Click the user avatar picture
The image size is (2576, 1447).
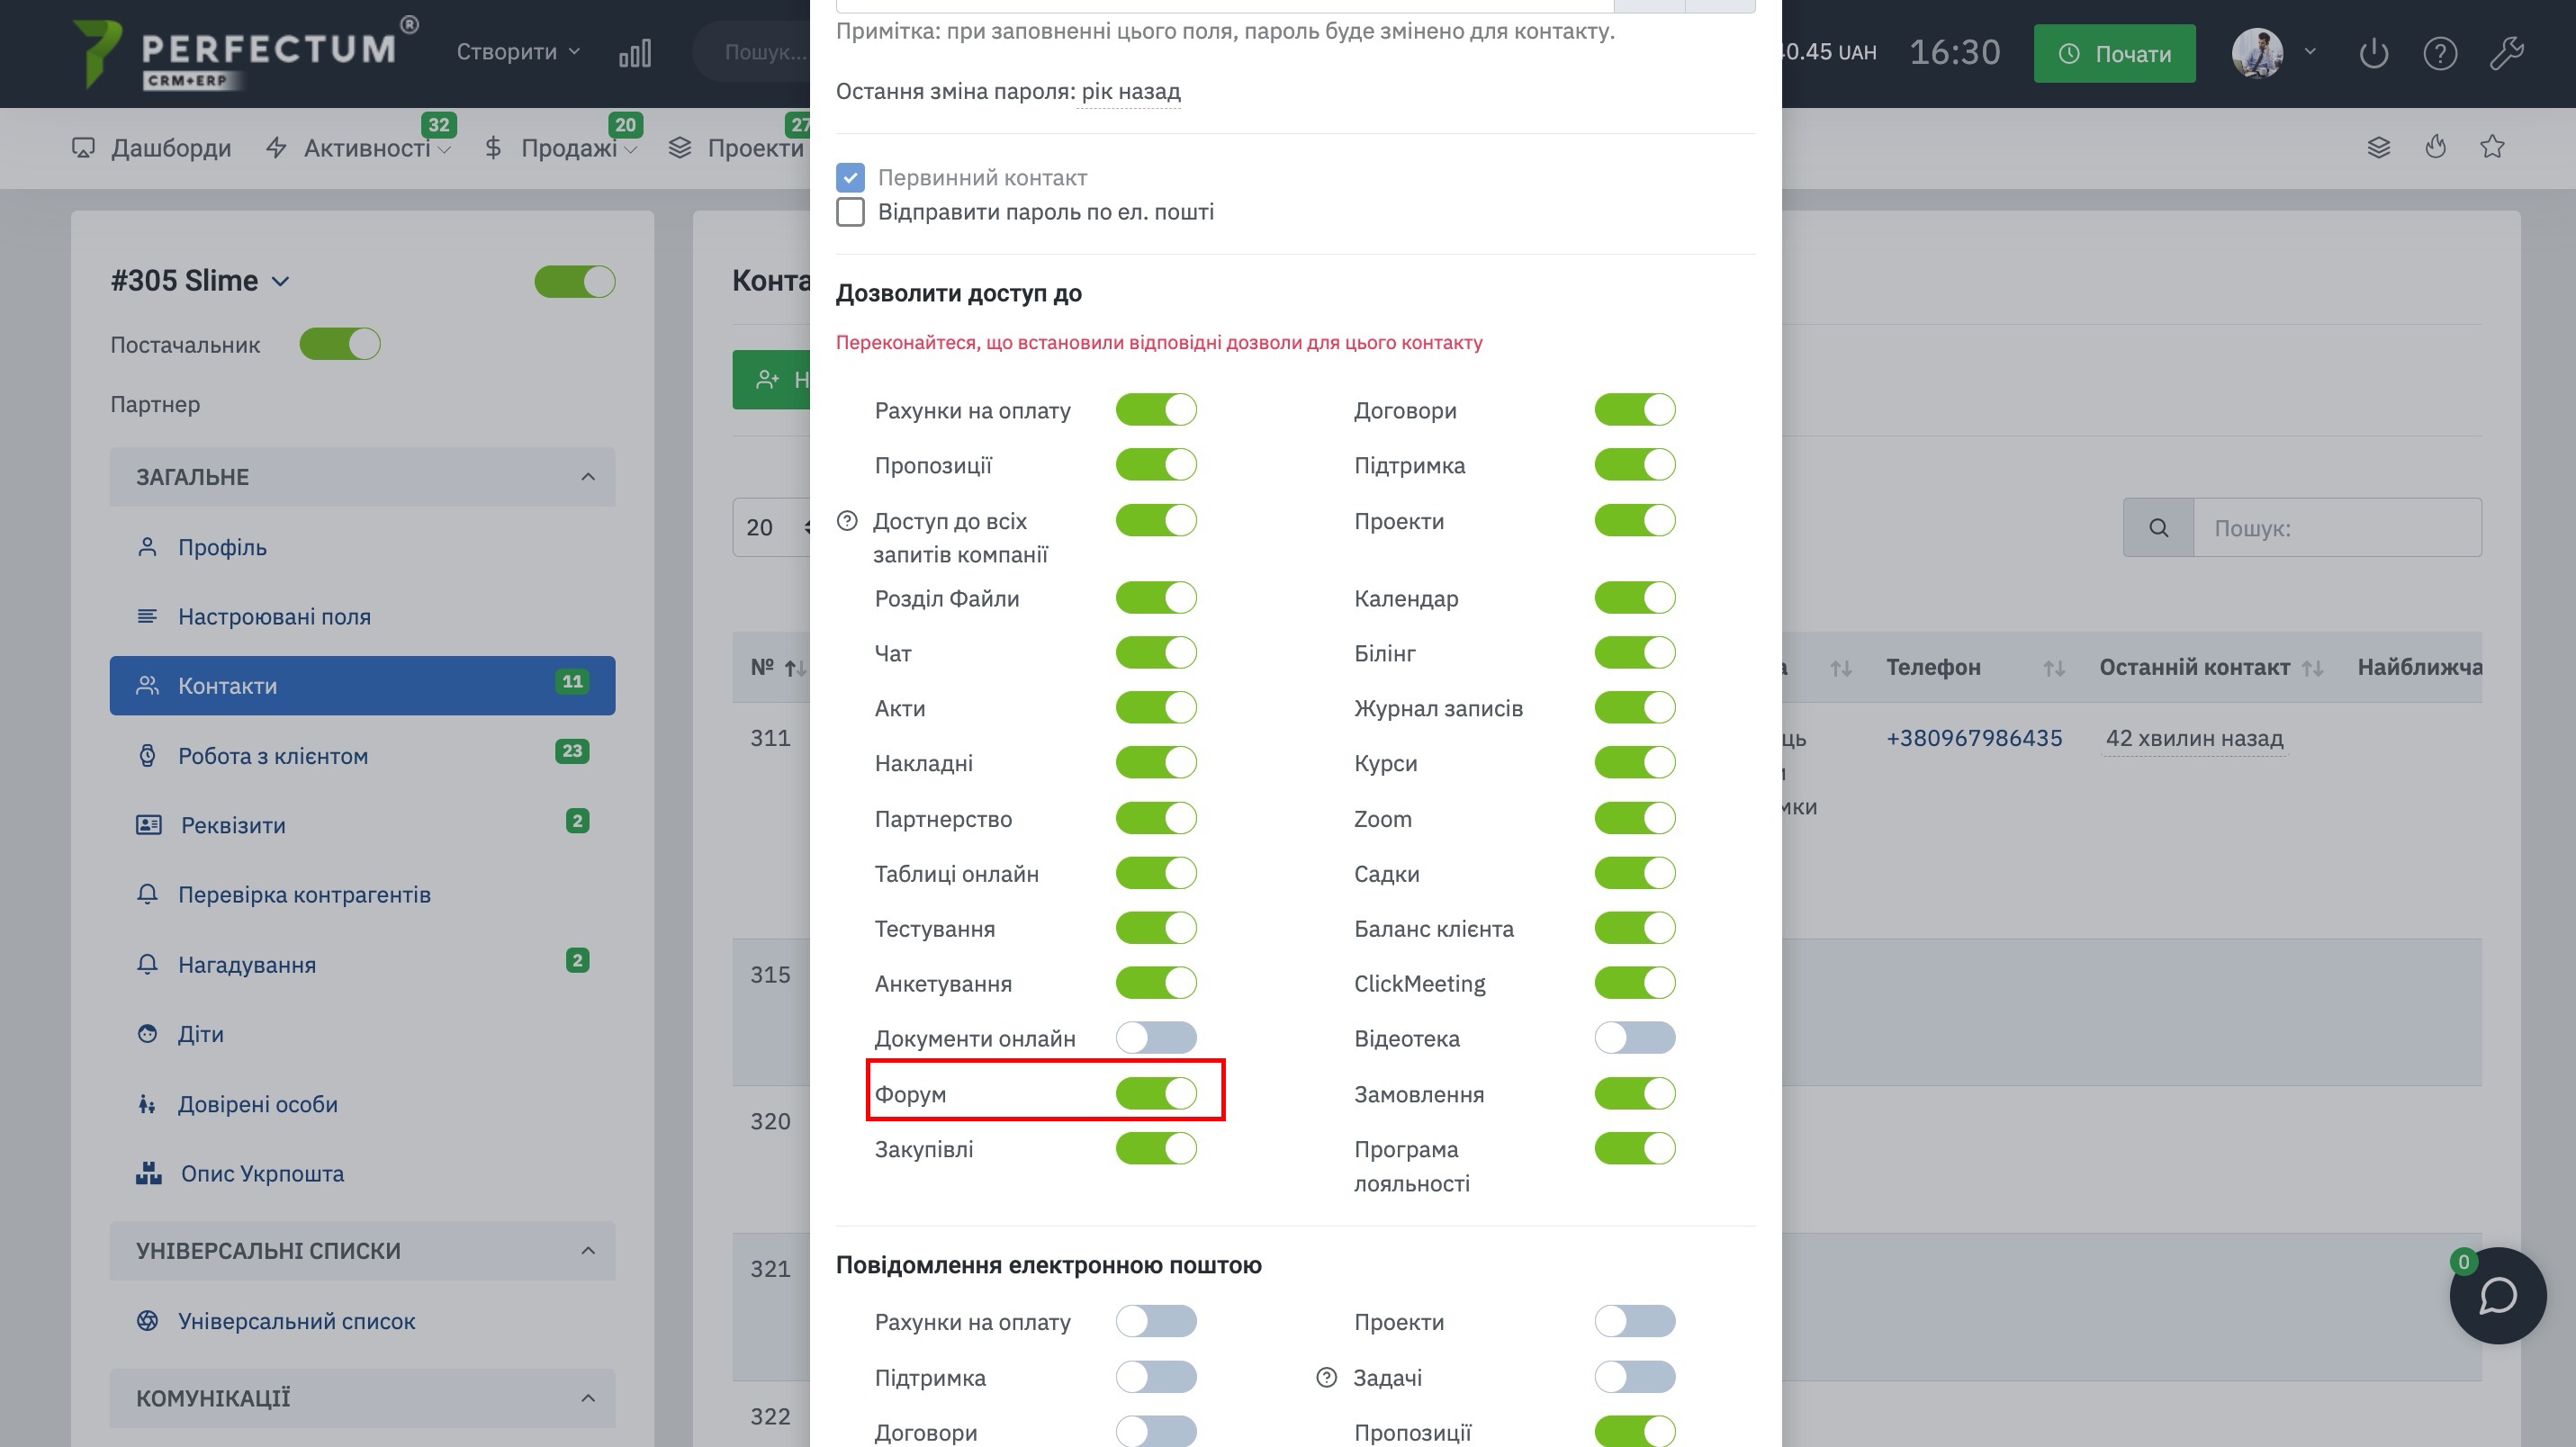(2257, 53)
